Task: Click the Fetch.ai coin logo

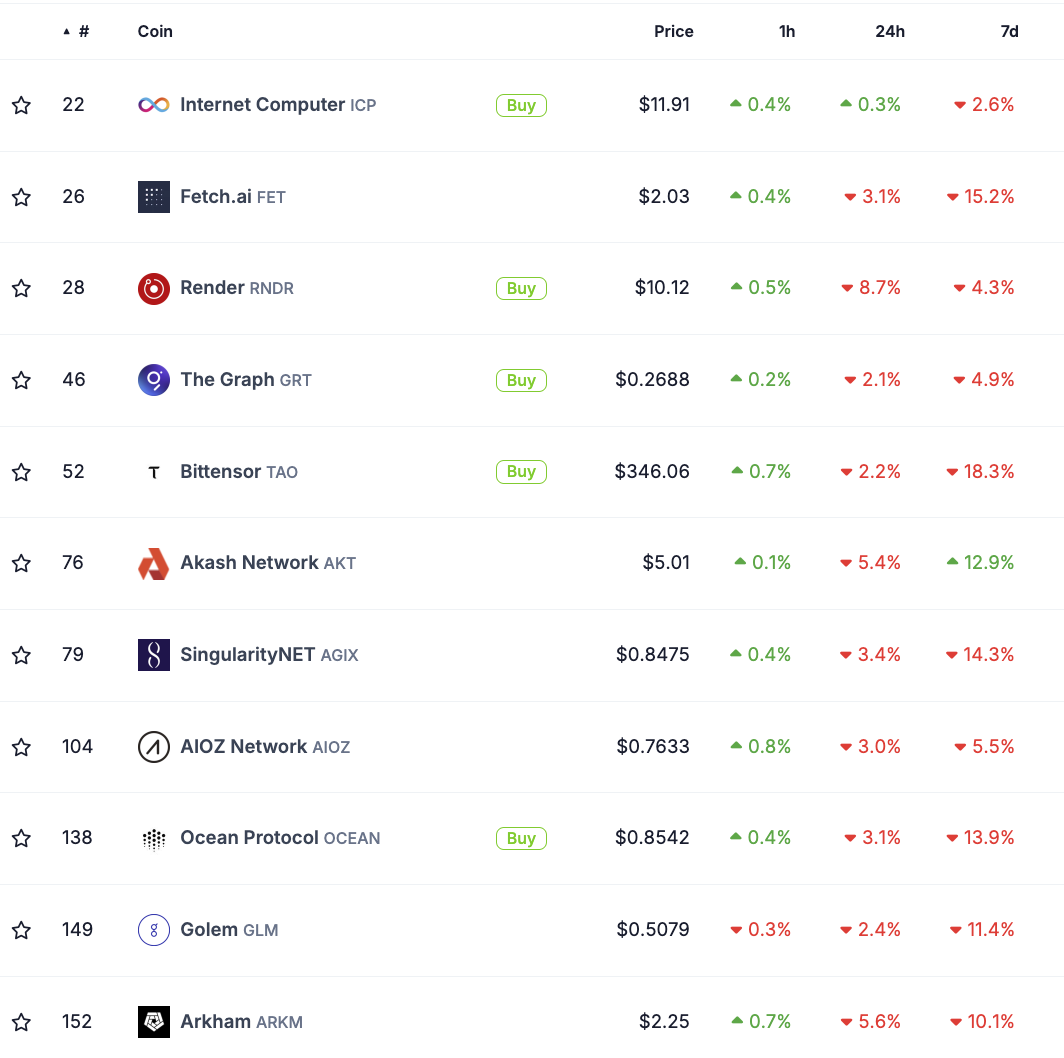Action: (153, 197)
